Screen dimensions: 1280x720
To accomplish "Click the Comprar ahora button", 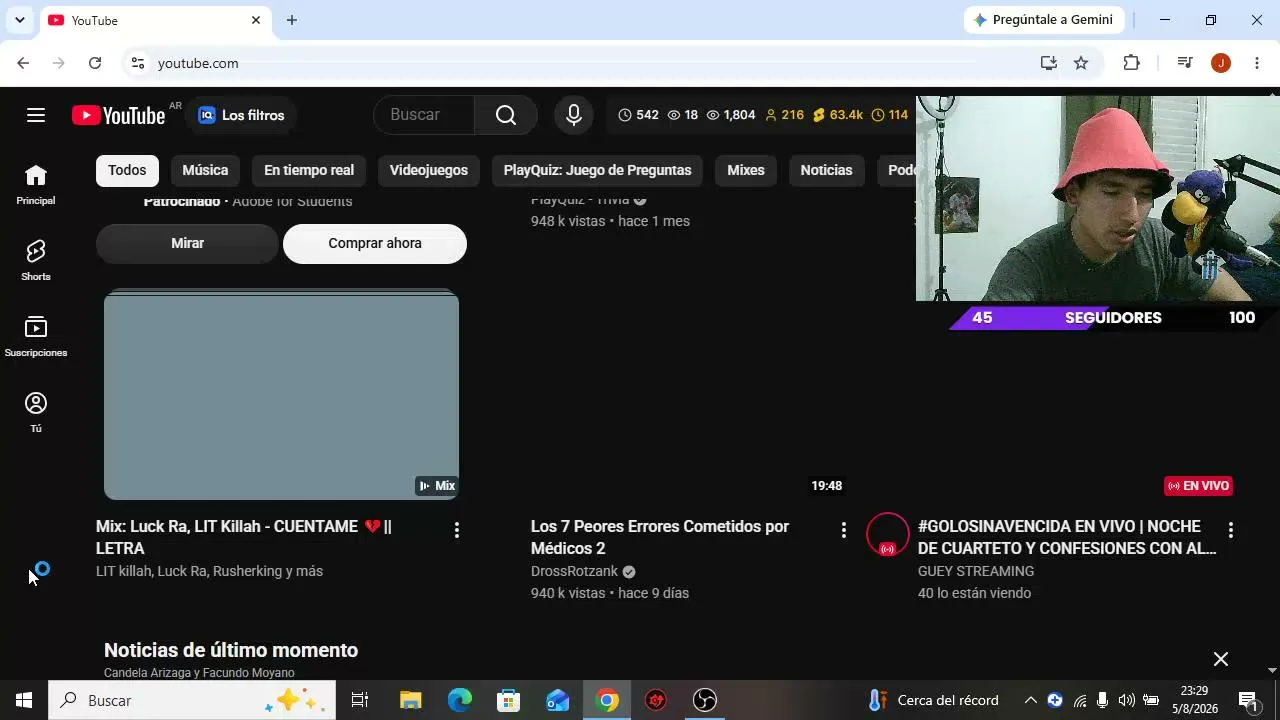I will [x=375, y=244].
